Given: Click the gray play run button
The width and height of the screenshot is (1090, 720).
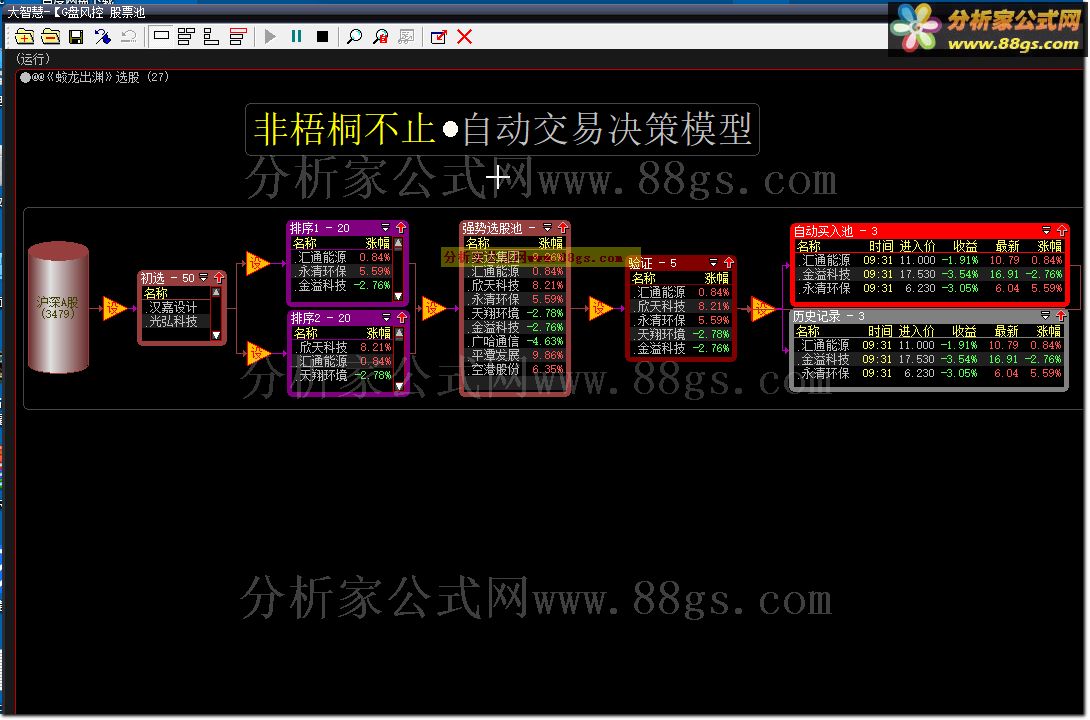Looking at the screenshot, I should [270, 37].
